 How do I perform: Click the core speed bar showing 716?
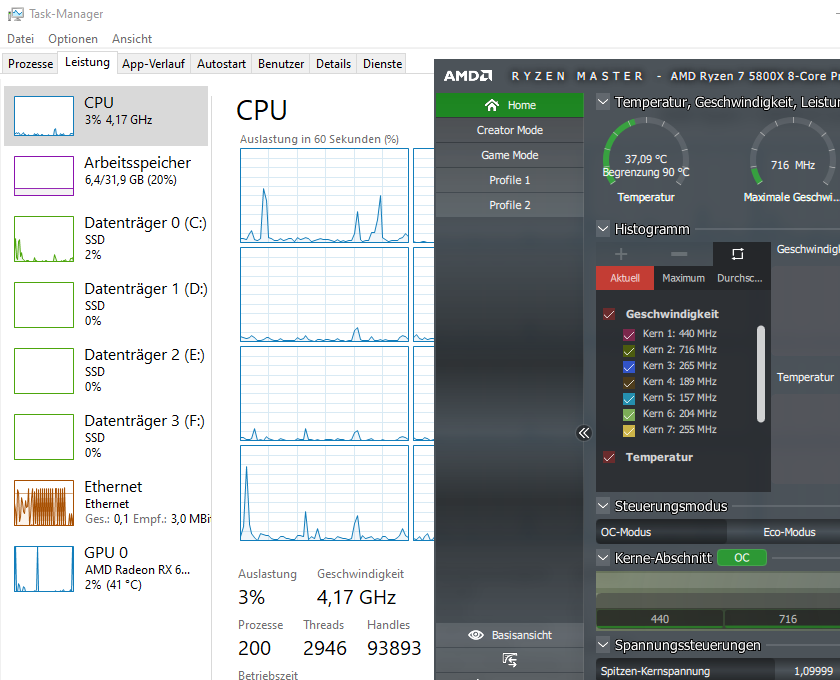click(783, 619)
